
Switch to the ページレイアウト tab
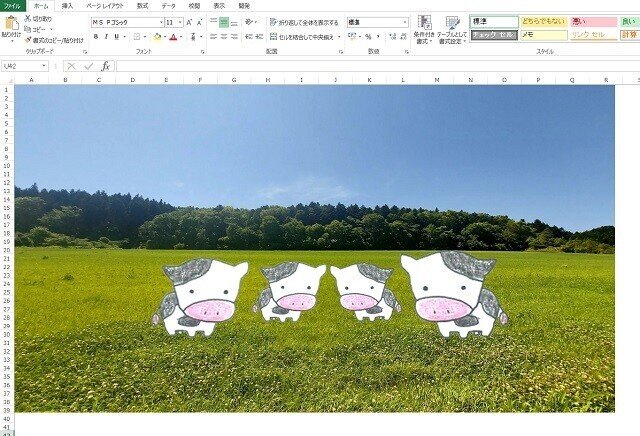click(x=104, y=6)
